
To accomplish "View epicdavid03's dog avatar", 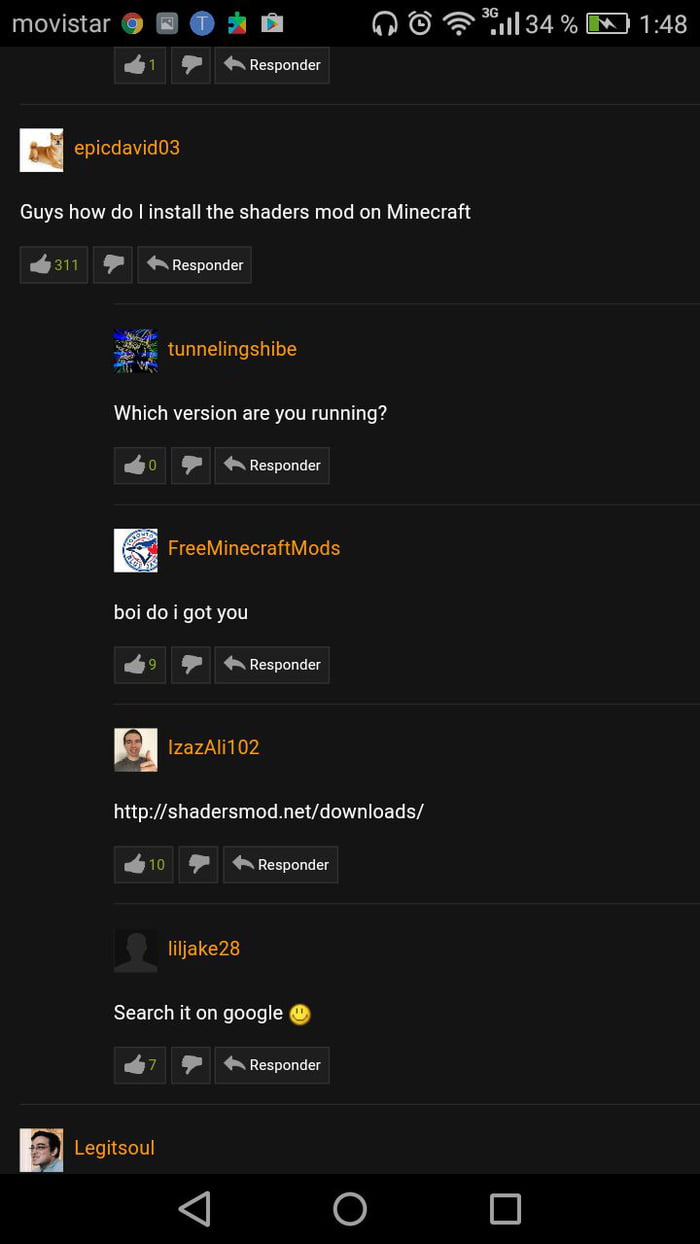I will pyautogui.click(x=41, y=150).
